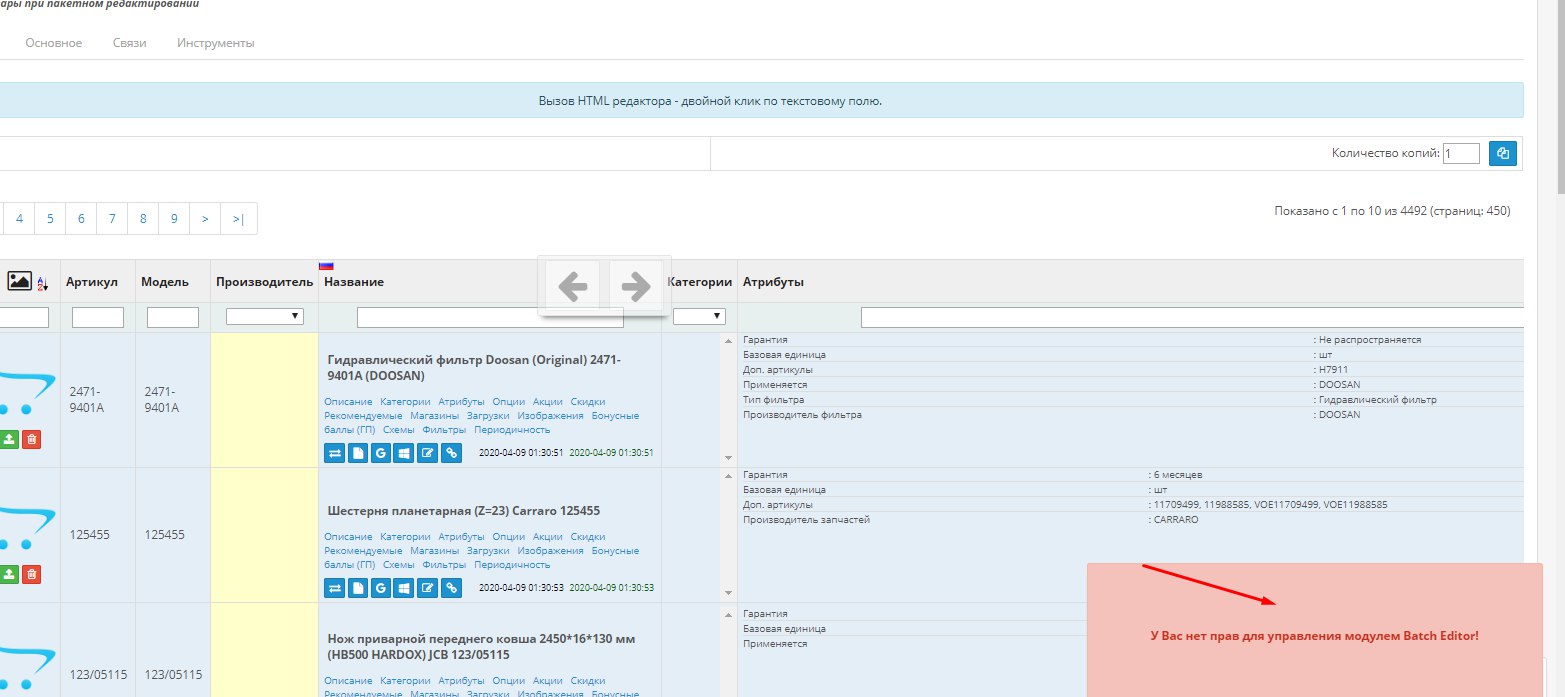Click the copy products icon beside Количество копий
Screen dimensions: 1565x697
[x=1503, y=153]
